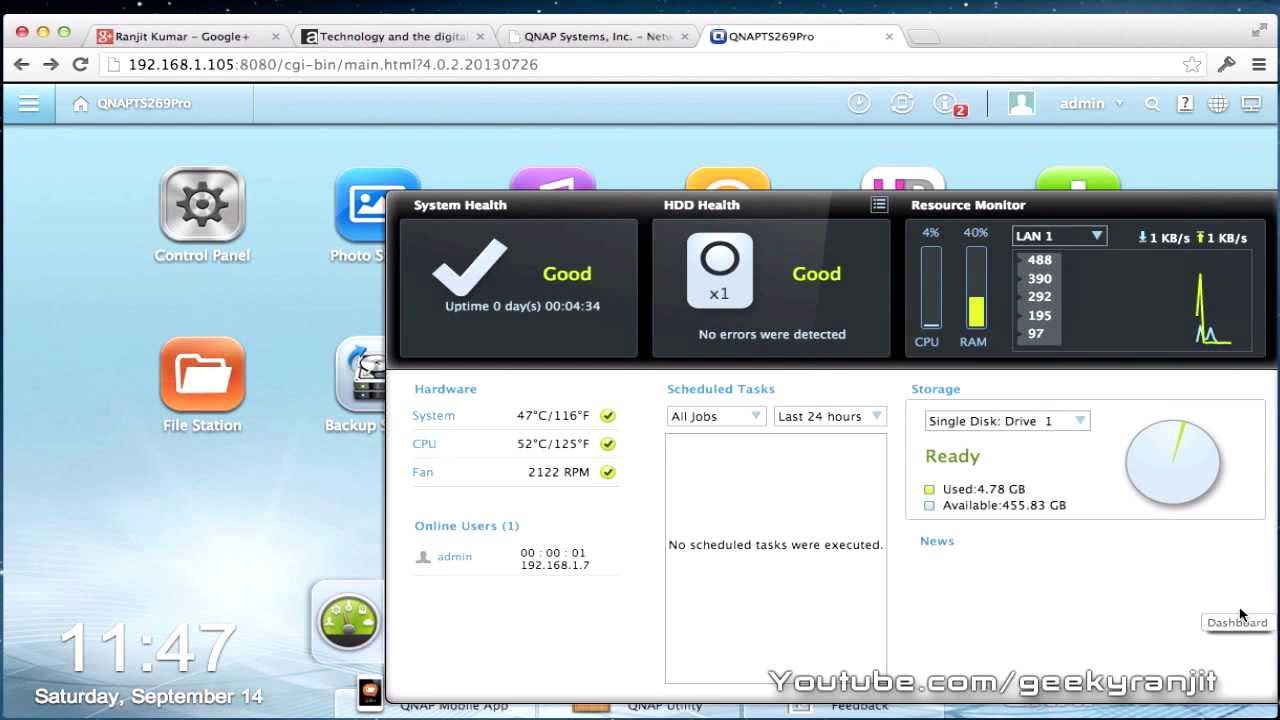The width and height of the screenshot is (1280, 720).
Task: Switch to the Ranjit Kumar – Google+ tab
Action: (182, 36)
